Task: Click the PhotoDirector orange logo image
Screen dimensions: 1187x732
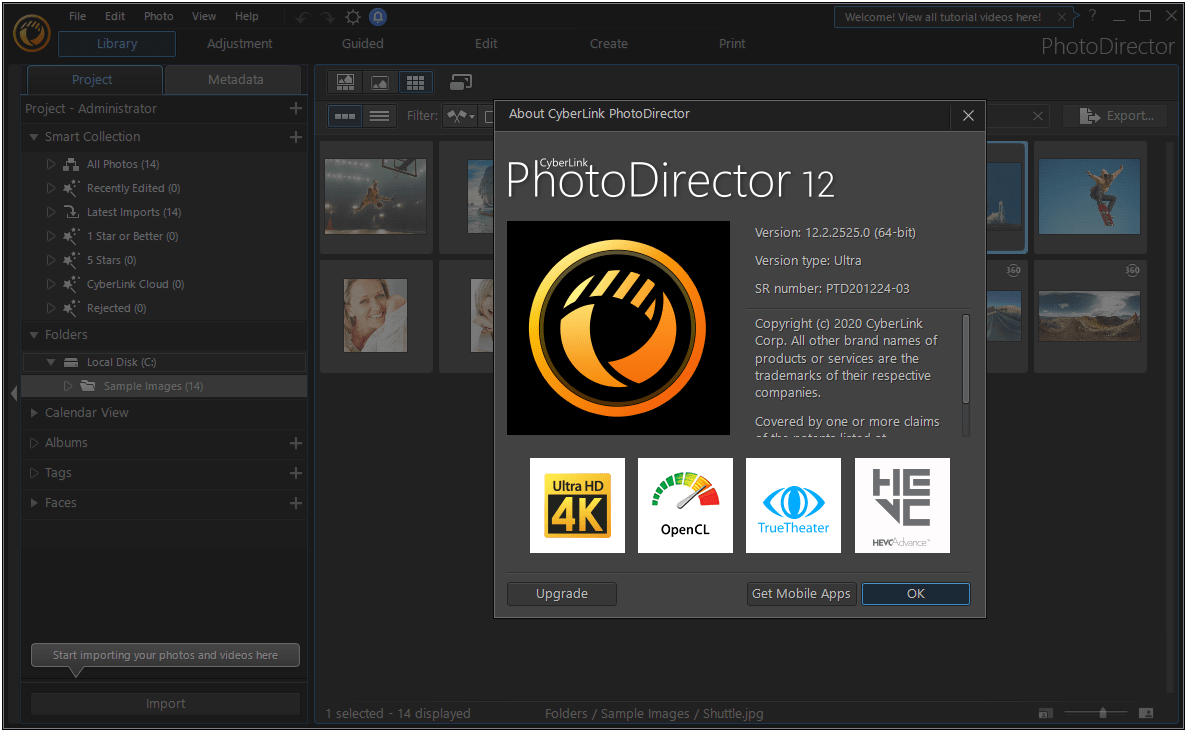Action: click(x=618, y=328)
